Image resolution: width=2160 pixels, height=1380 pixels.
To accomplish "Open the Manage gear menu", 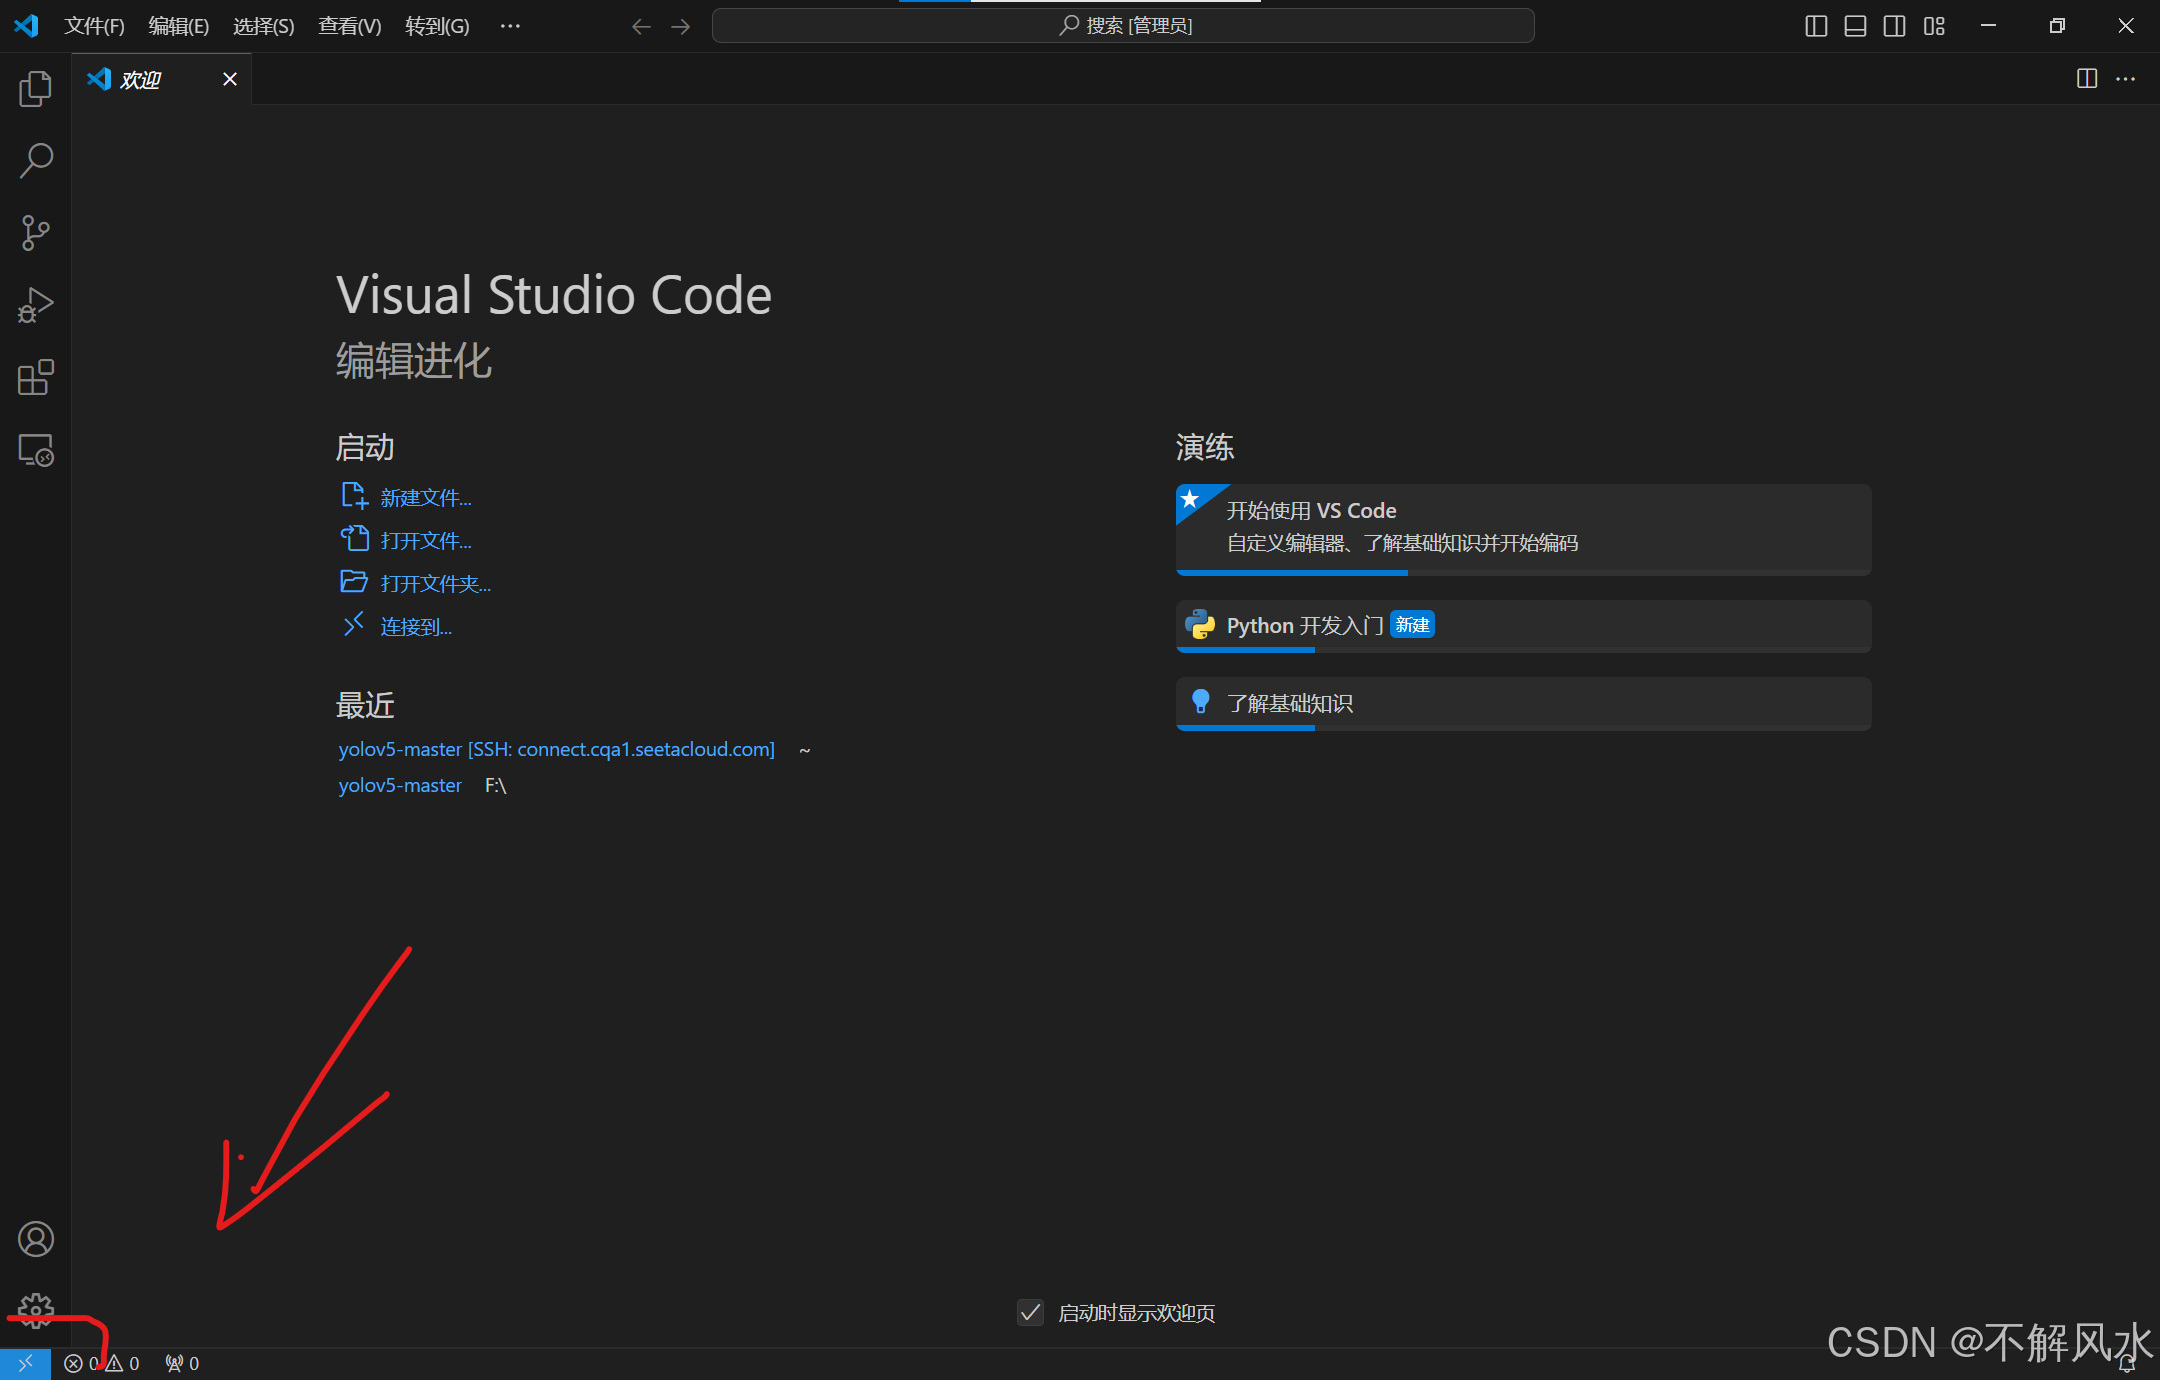I will [x=35, y=1310].
